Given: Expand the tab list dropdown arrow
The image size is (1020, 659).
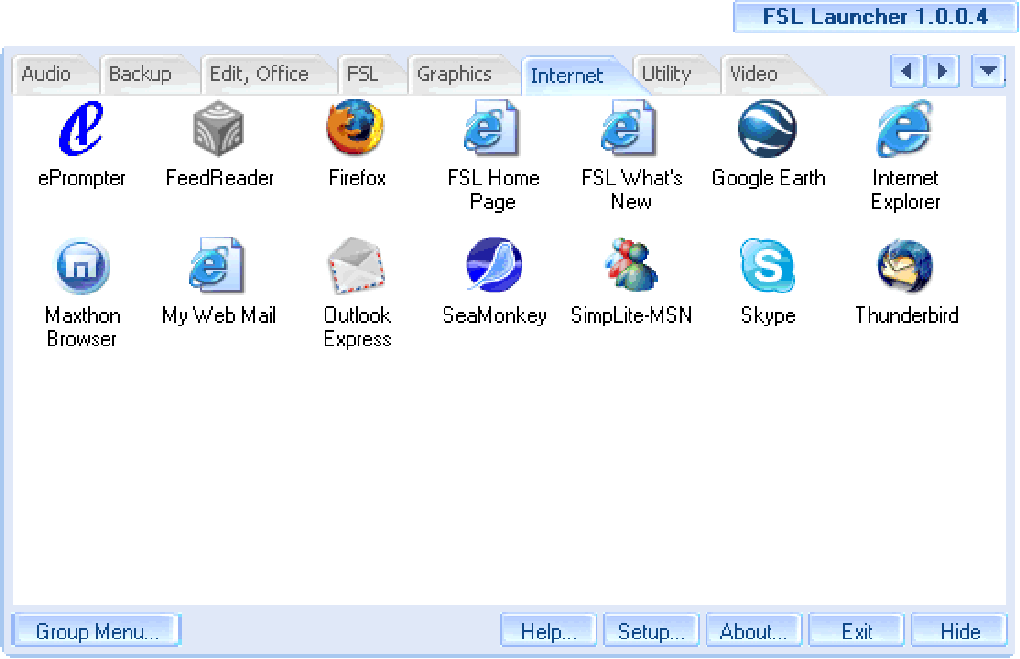Looking at the screenshot, I should (x=988, y=70).
